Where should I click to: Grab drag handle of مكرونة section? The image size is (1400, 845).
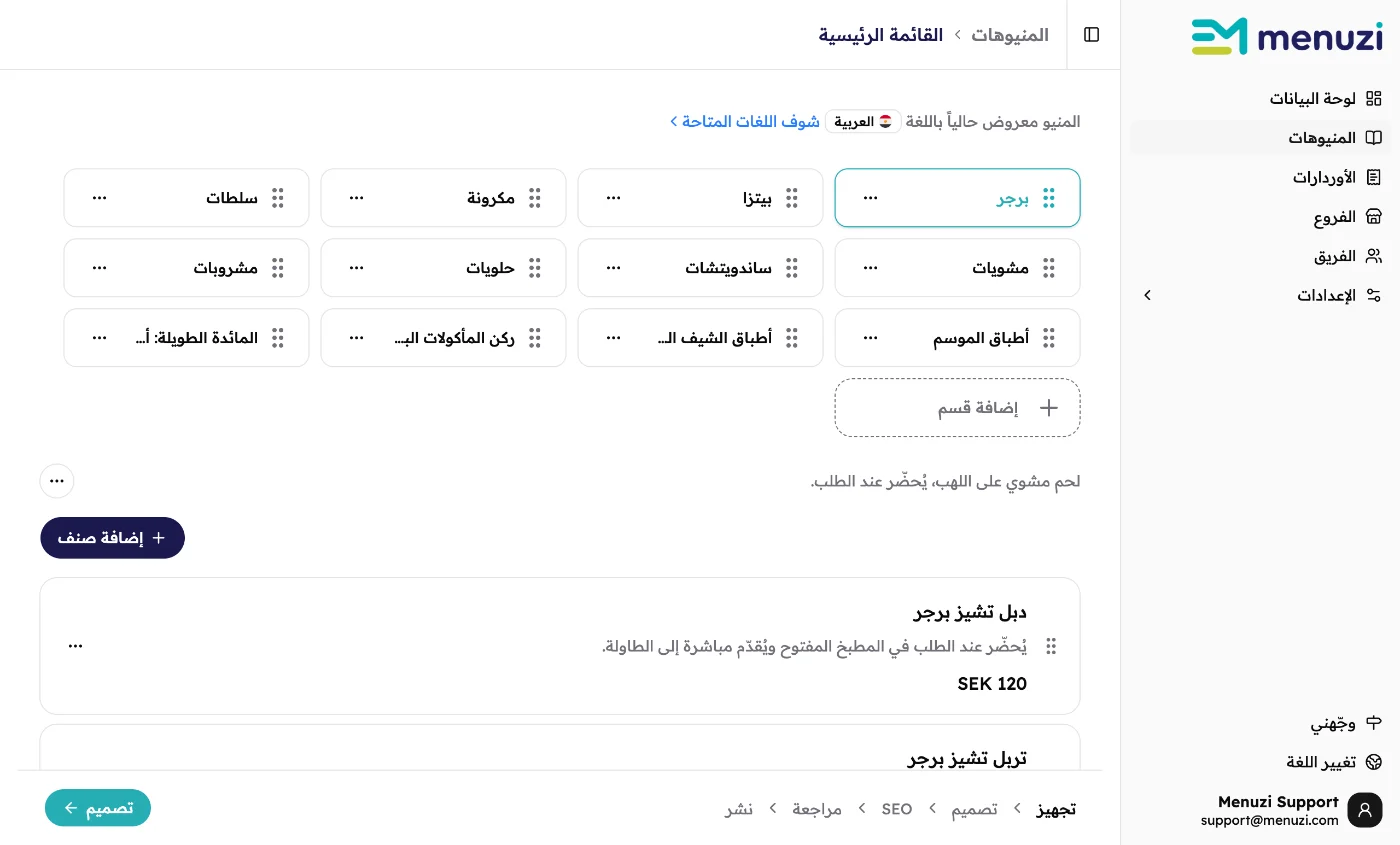point(535,198)
